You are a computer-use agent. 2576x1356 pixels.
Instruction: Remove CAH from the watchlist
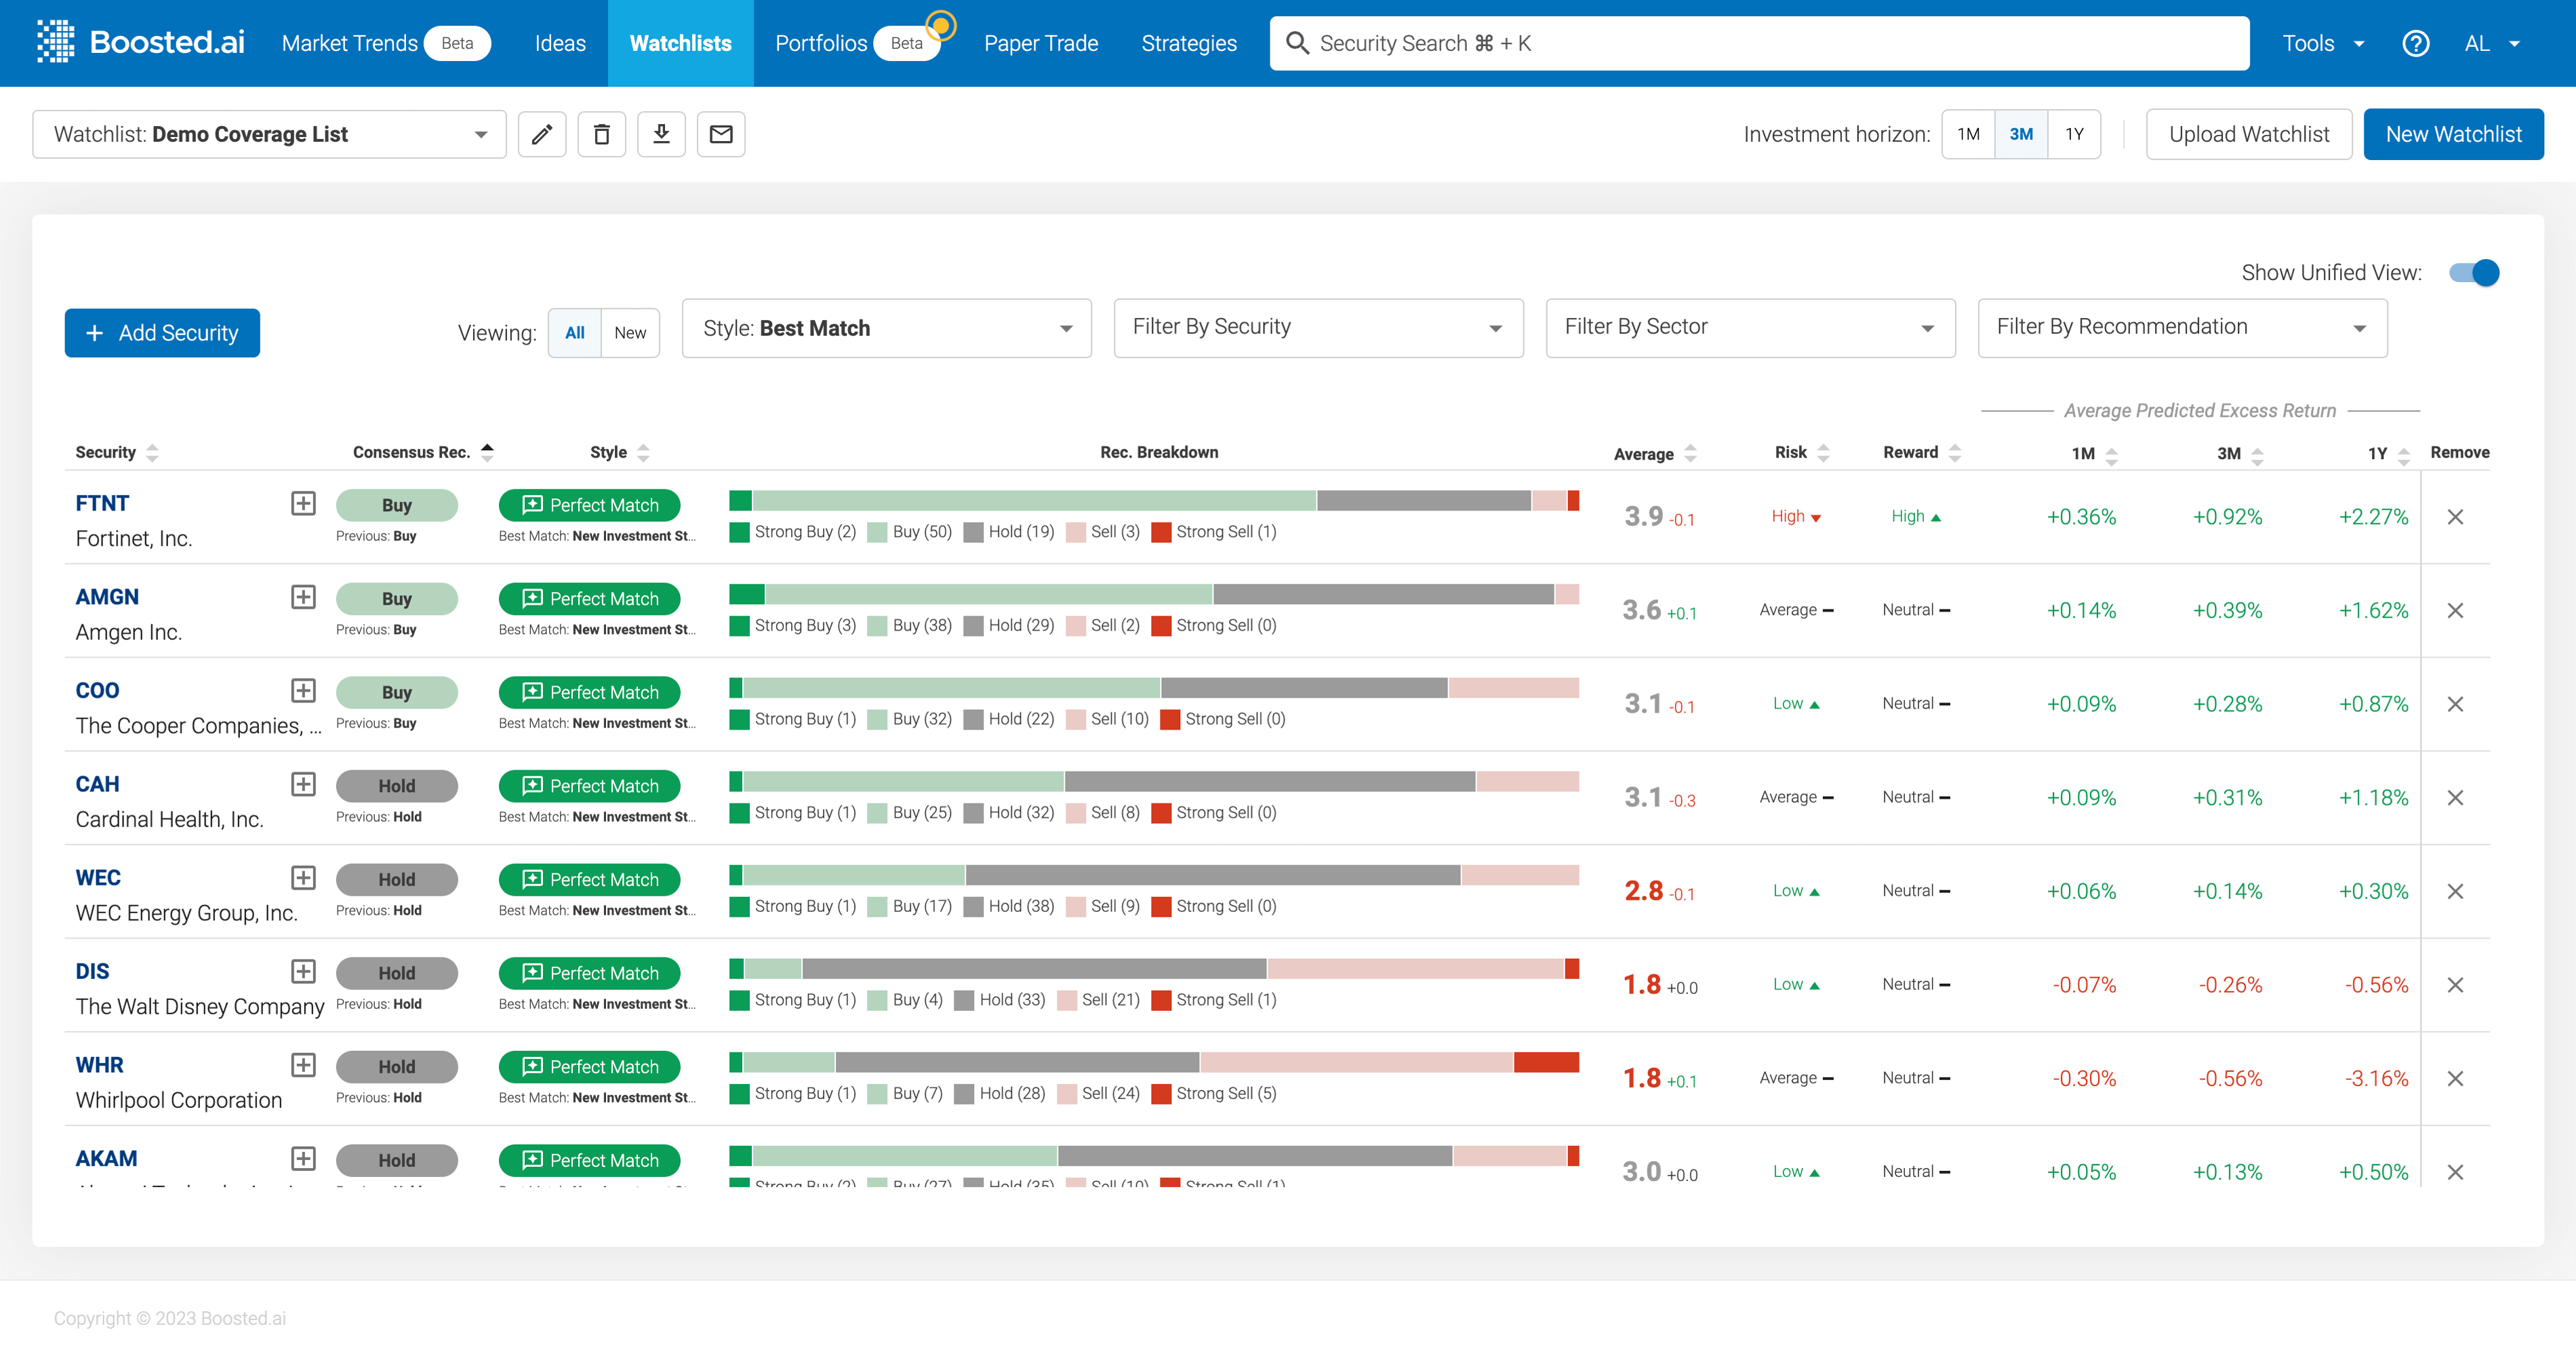click(2455, 798)
